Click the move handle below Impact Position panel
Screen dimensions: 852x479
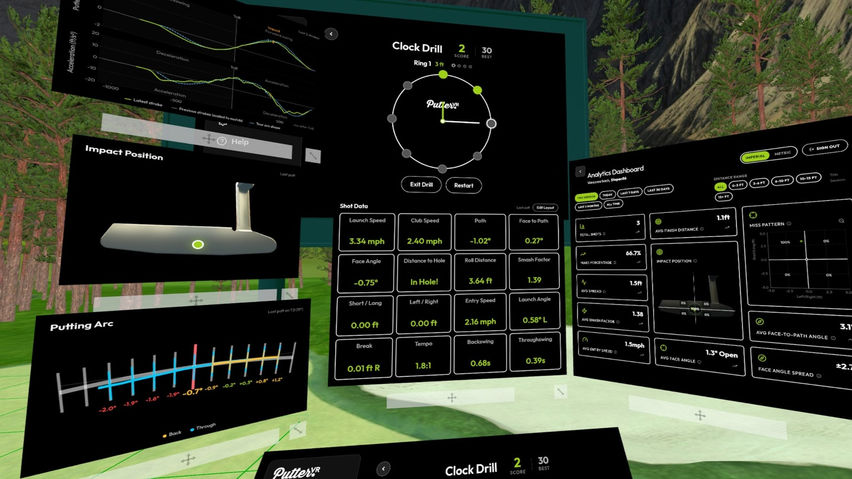pyautogui.click(x=196, y=300)
